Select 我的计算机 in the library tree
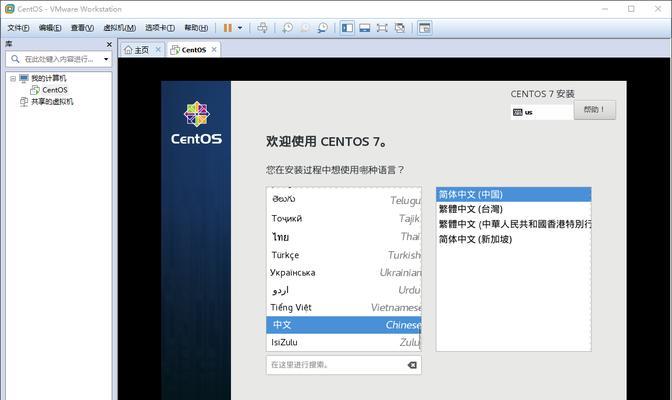 coord(48,78)
